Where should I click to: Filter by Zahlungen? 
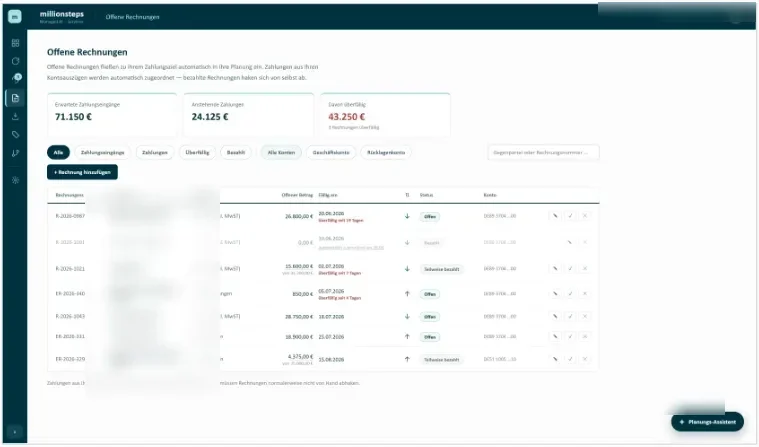pos(155,153)
